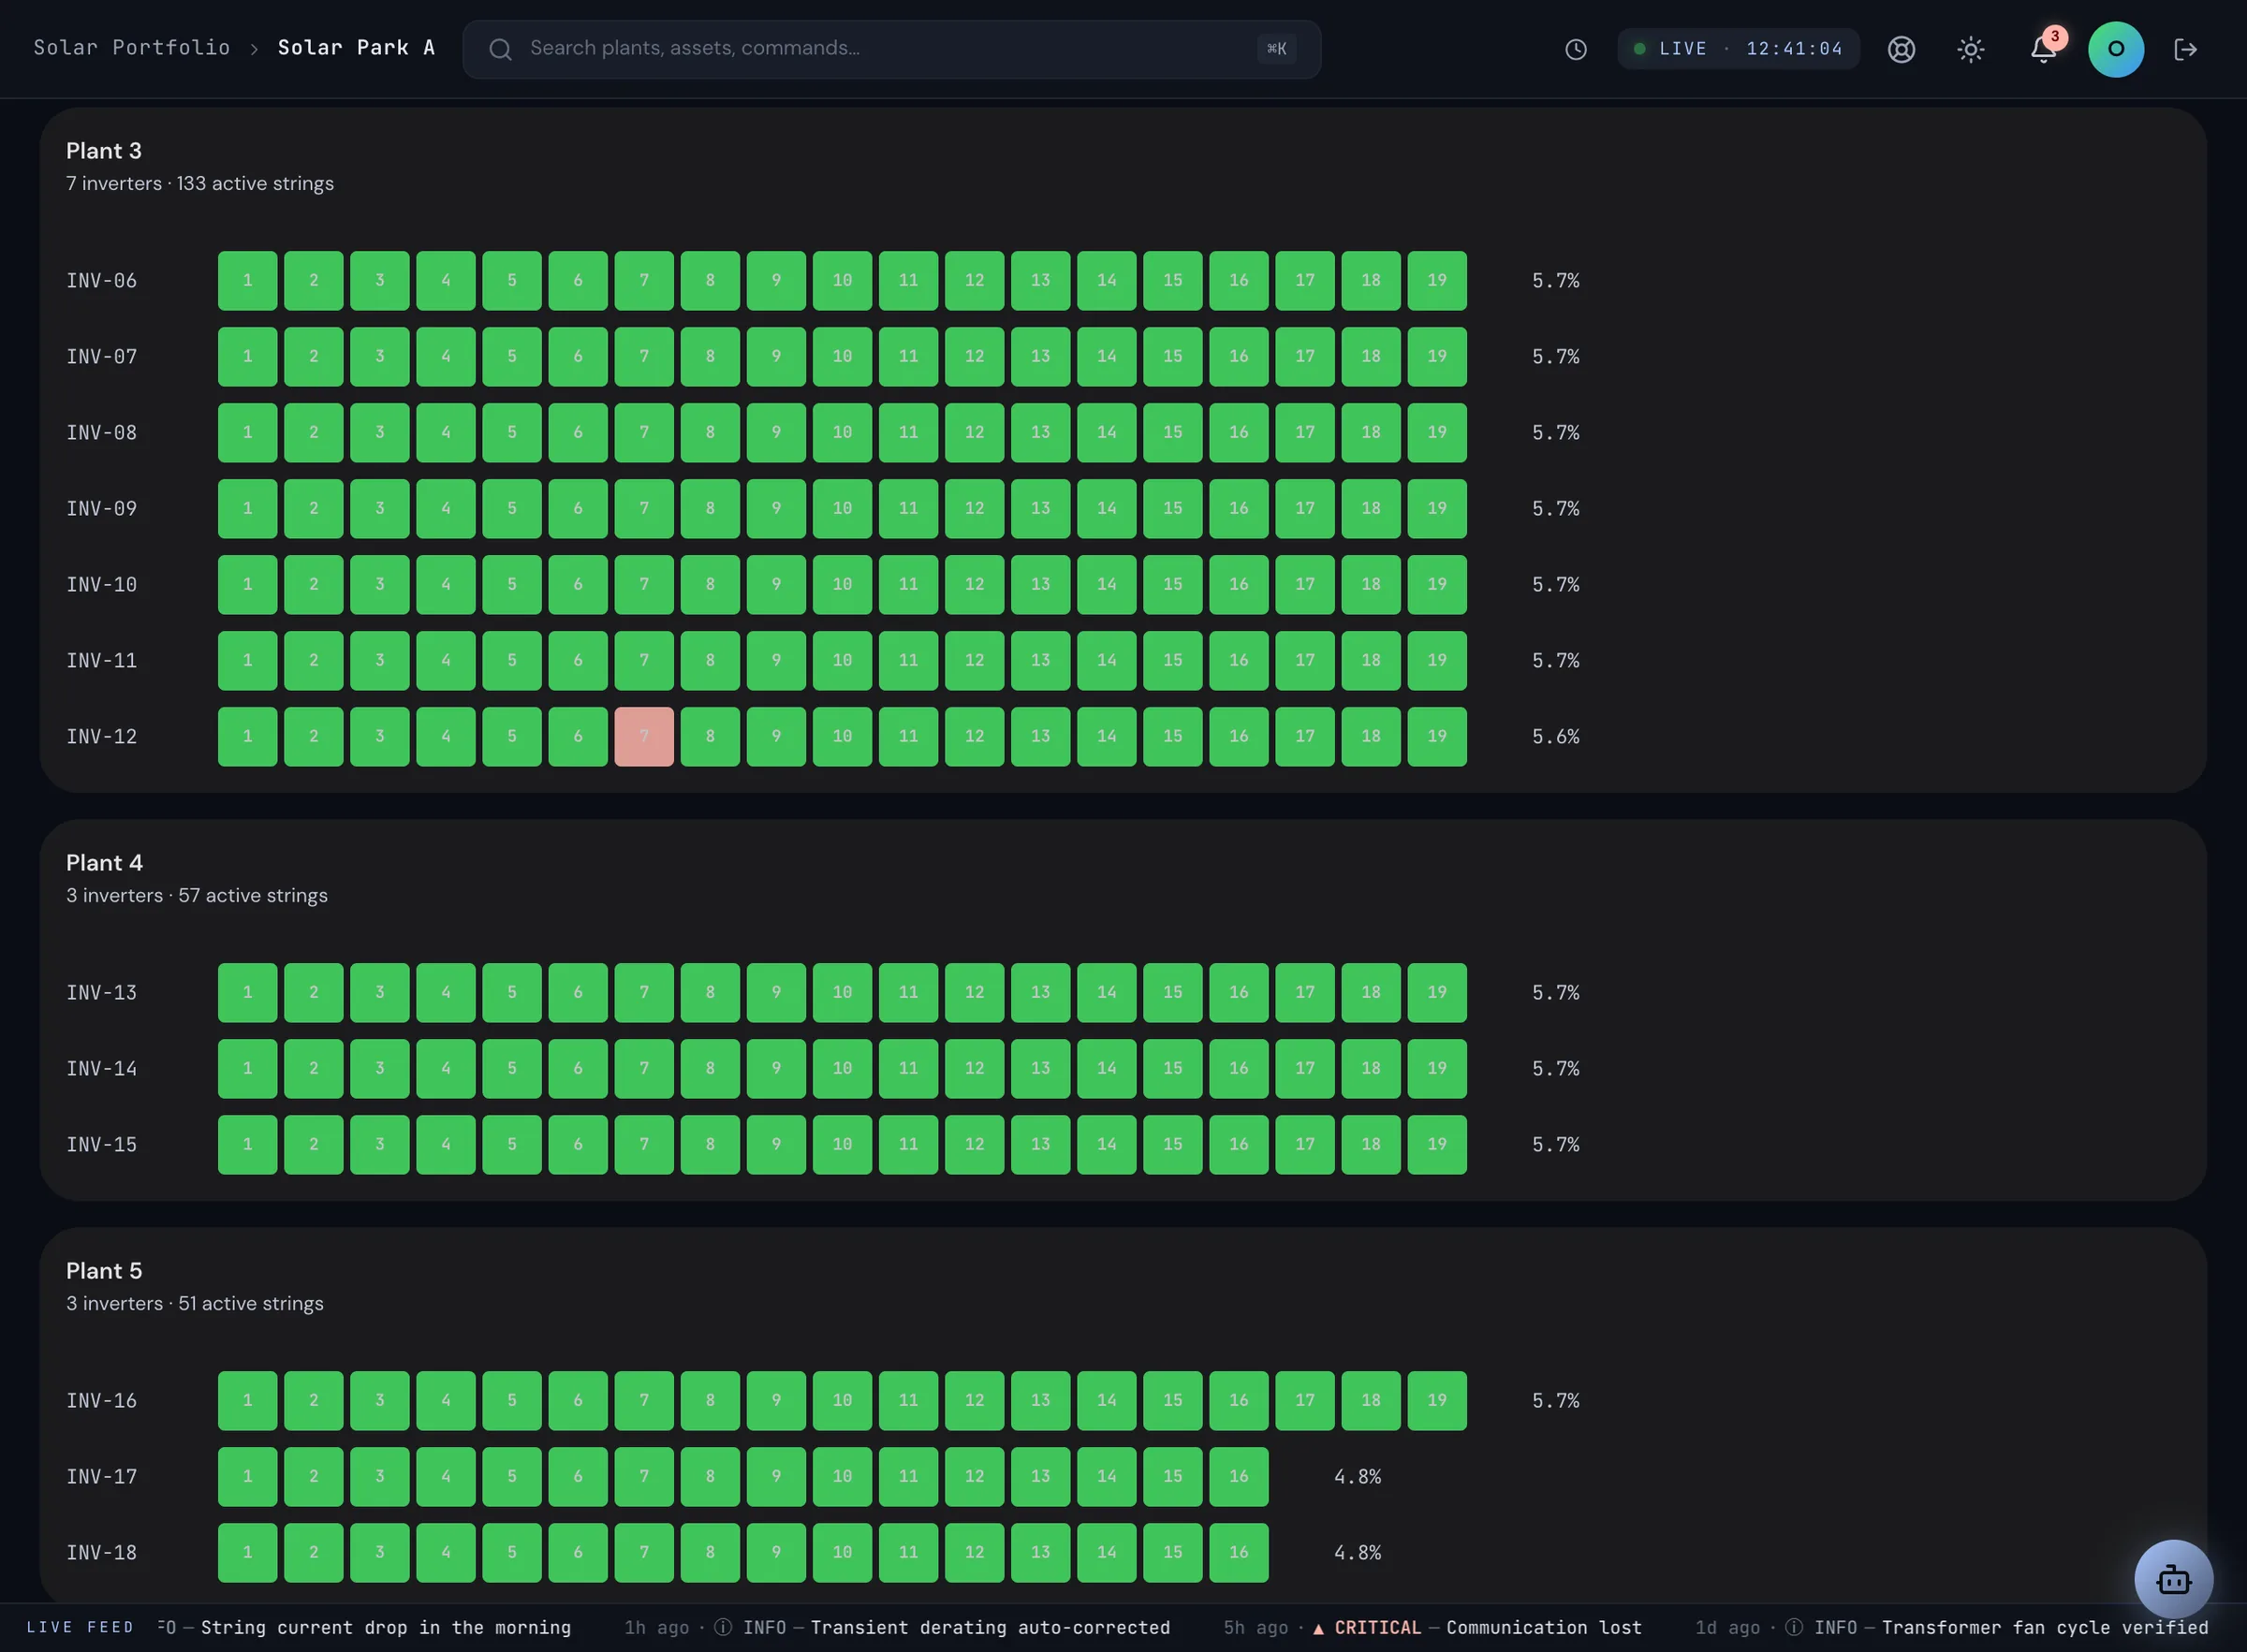2247x1652 pixels.
Task: Click '3 inverters · 57 active strings' text
Action: tap(197, 896)
